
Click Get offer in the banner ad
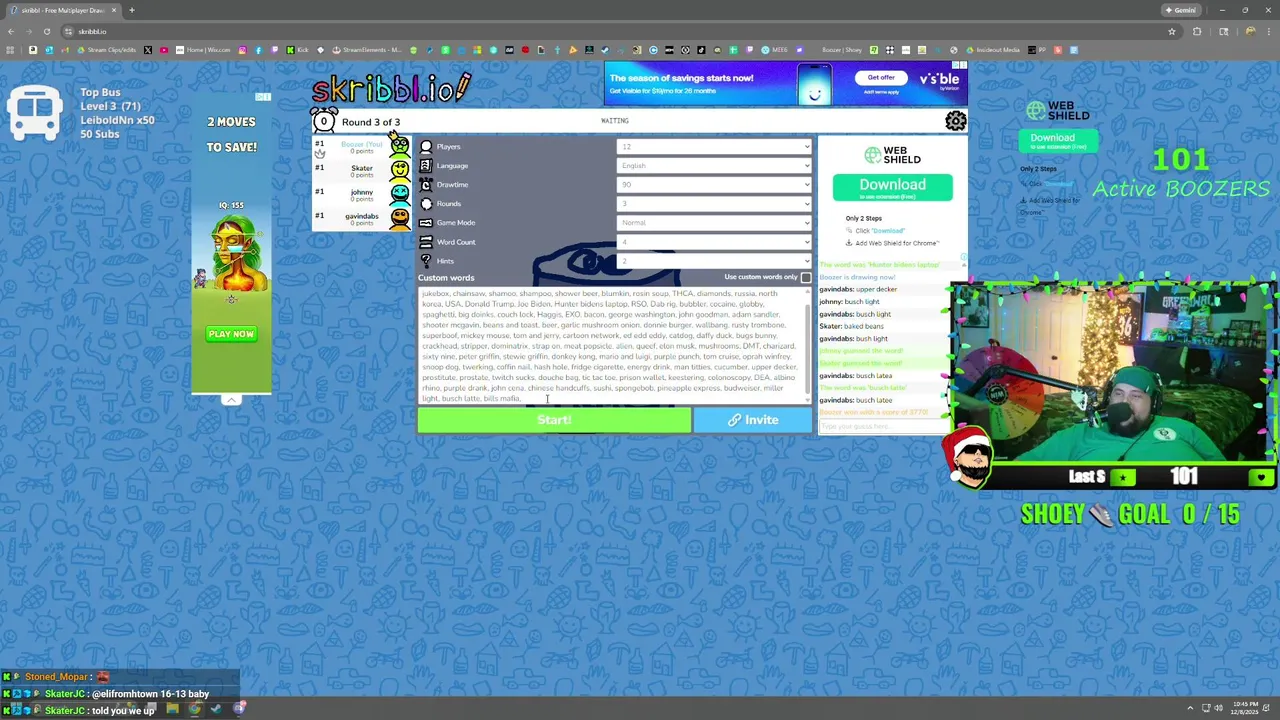click(881, 78)
